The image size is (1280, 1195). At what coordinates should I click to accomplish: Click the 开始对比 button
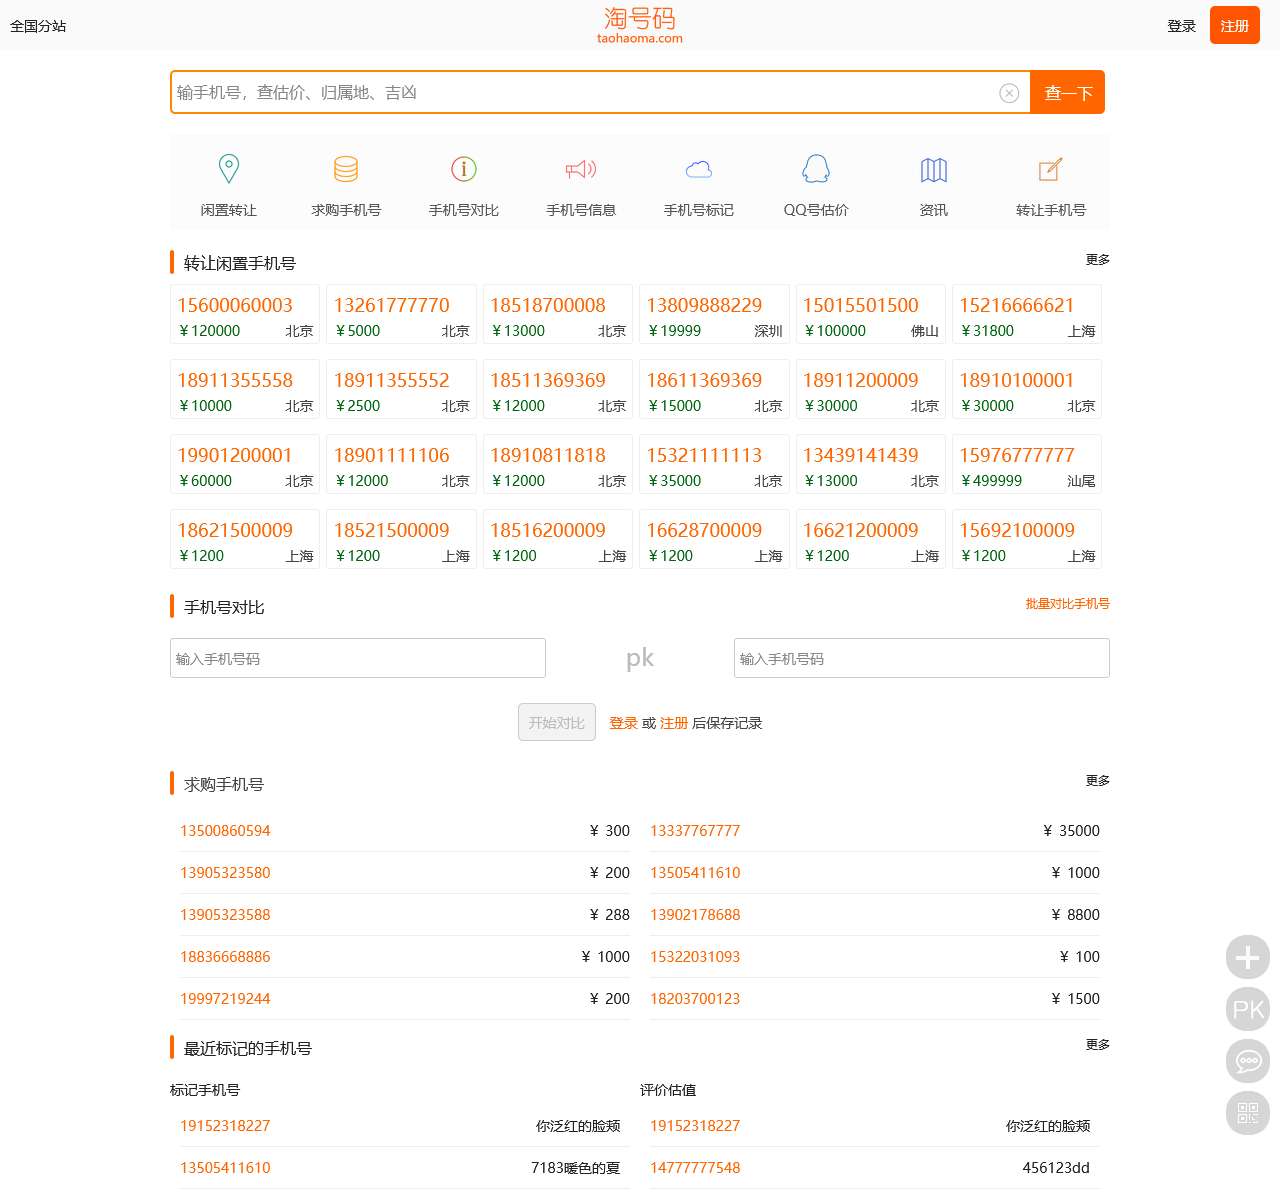pos(557,722)
